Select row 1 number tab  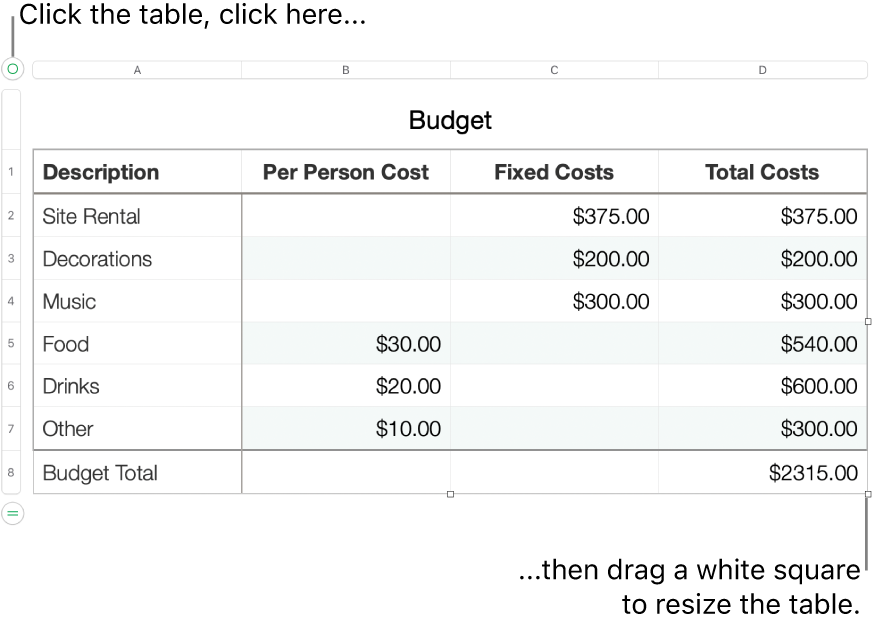tap(10, 171)
